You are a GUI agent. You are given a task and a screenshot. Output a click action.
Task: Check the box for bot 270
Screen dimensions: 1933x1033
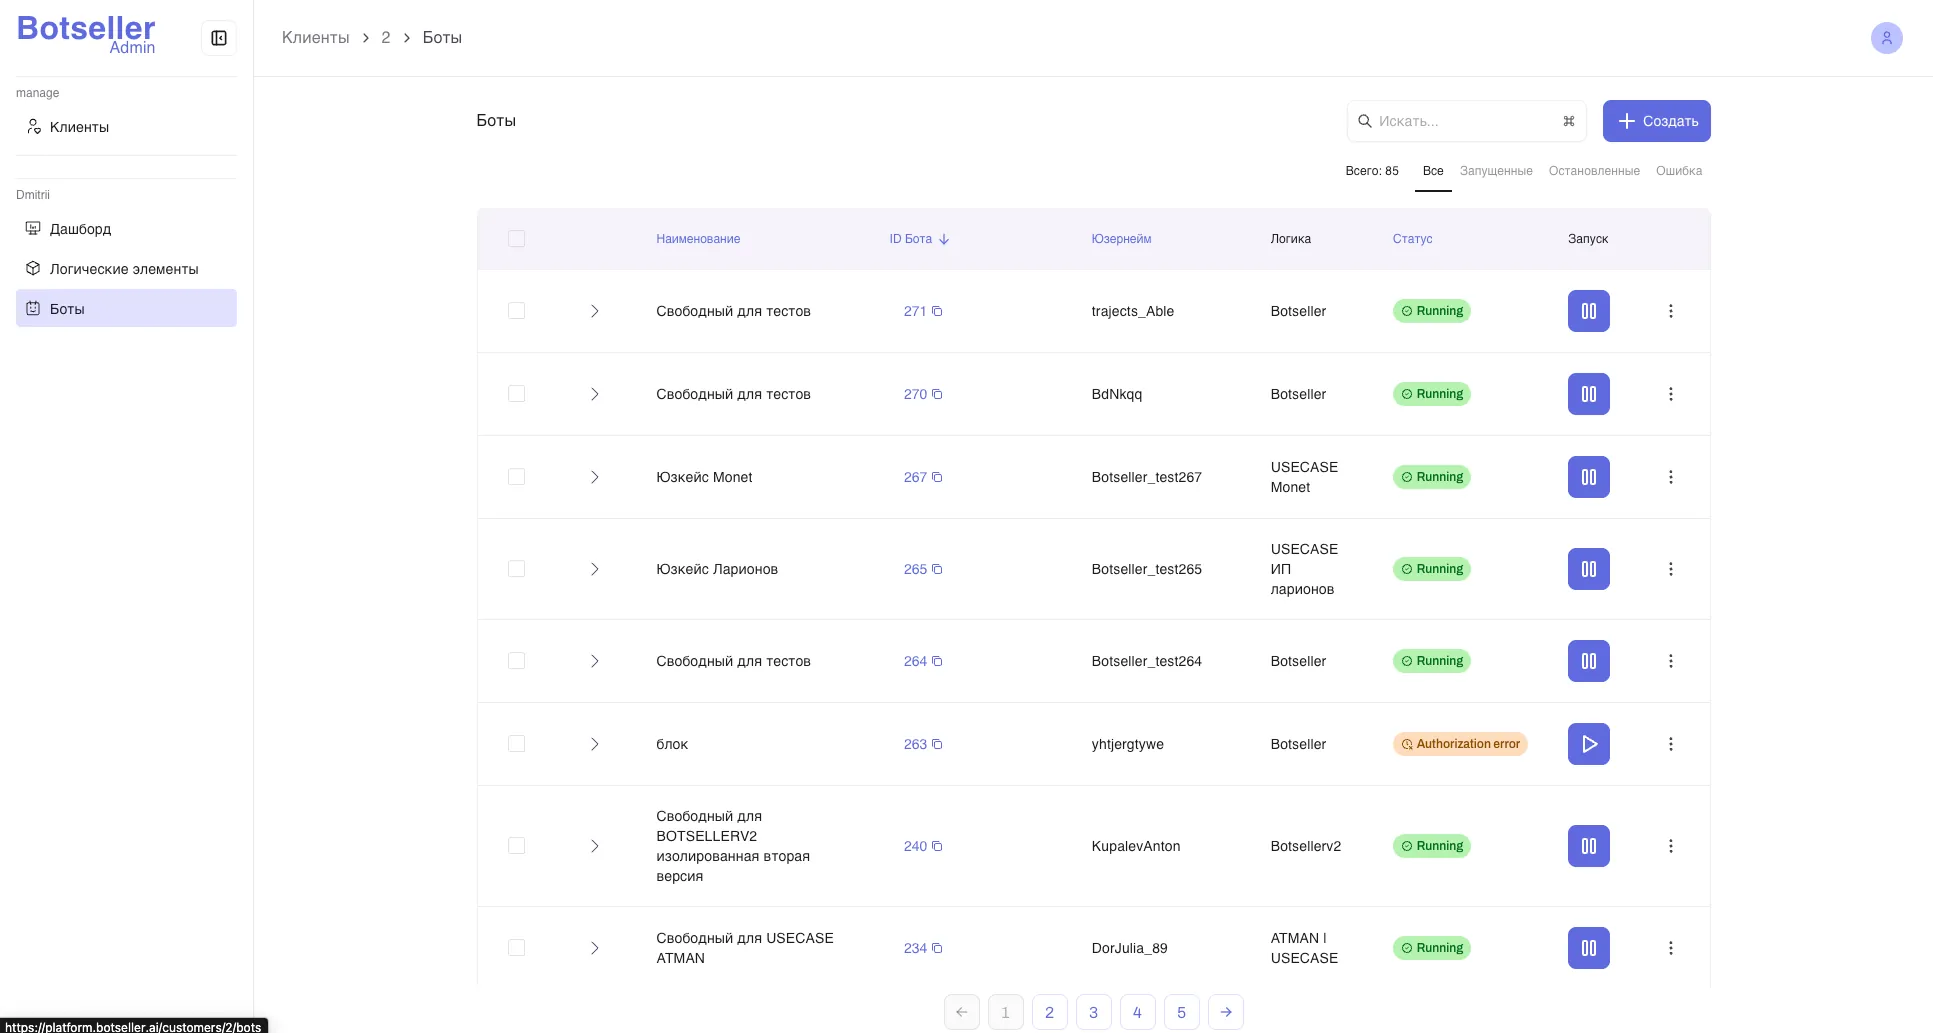[516, 394]
